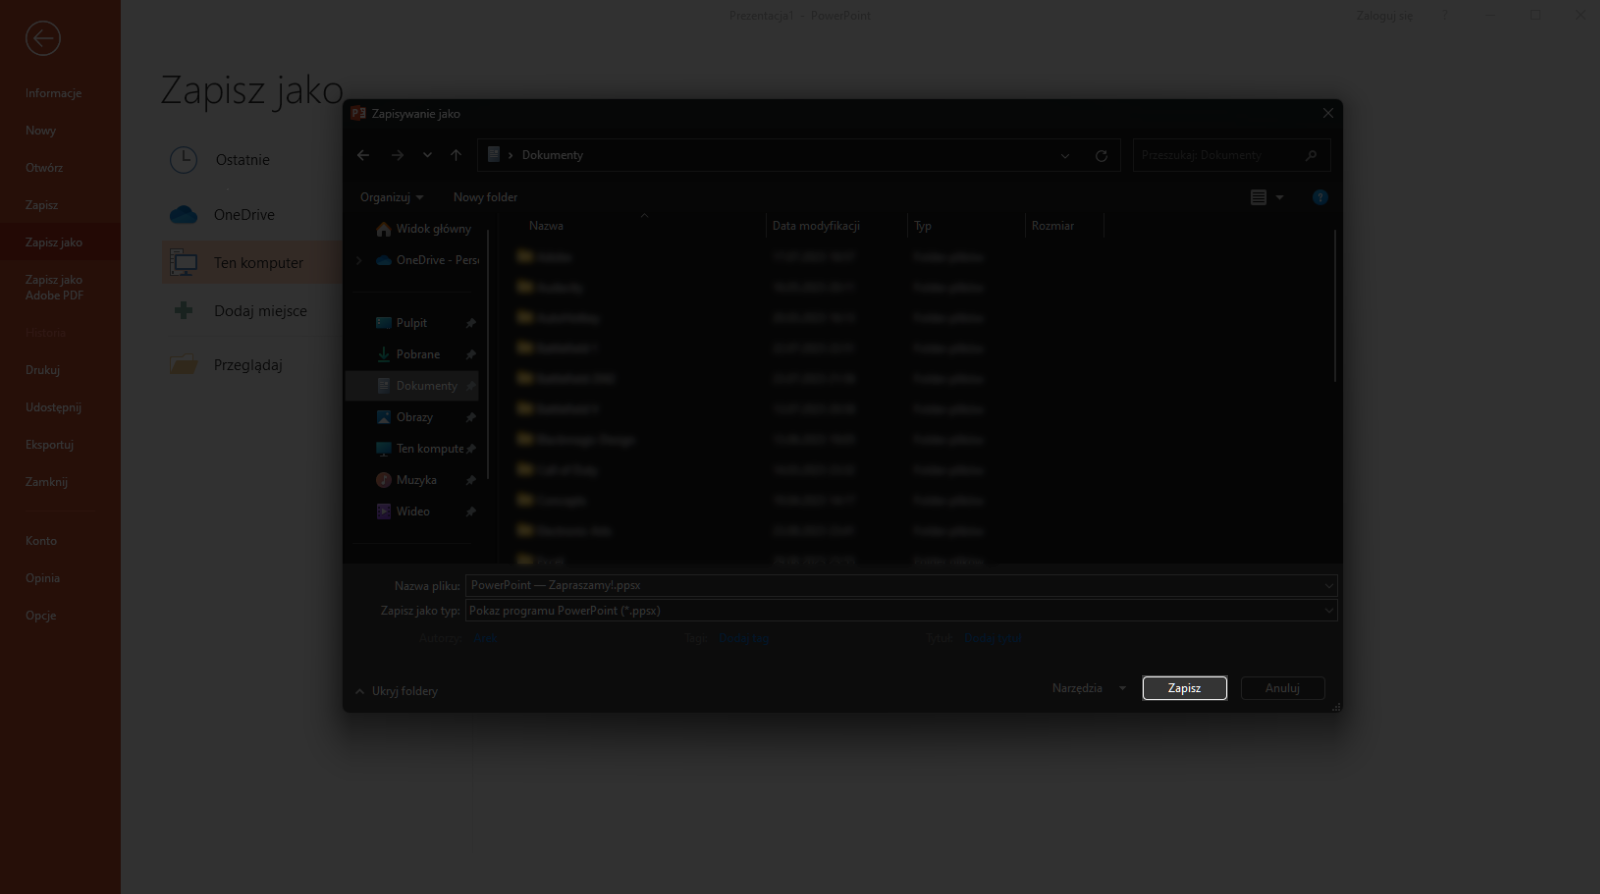The image size is (1600, 894).
Task: Select Zapisz in backstage menu
Action: click(42, 205)
